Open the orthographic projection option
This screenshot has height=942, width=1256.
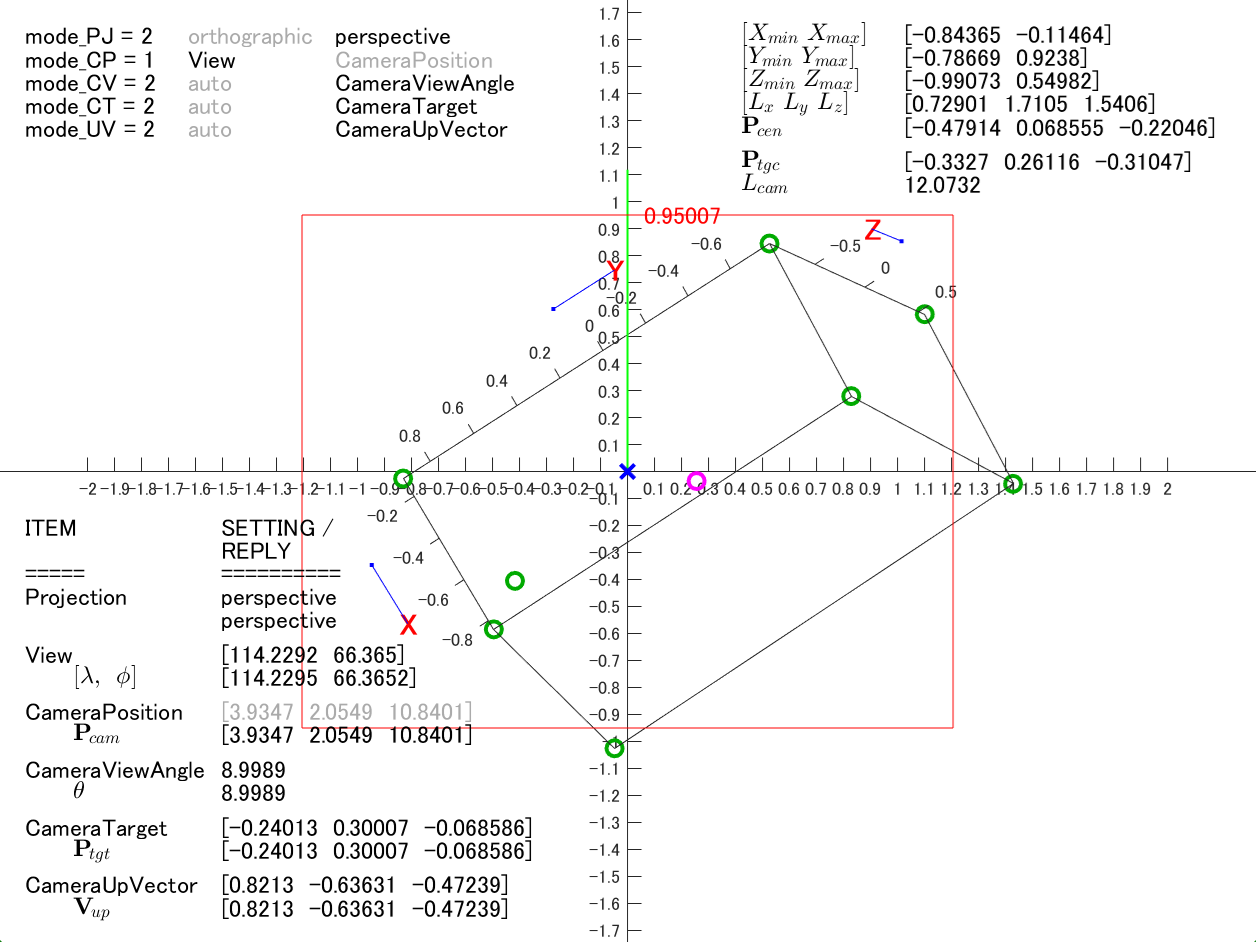pyautogui.click(x=249, y=36)
